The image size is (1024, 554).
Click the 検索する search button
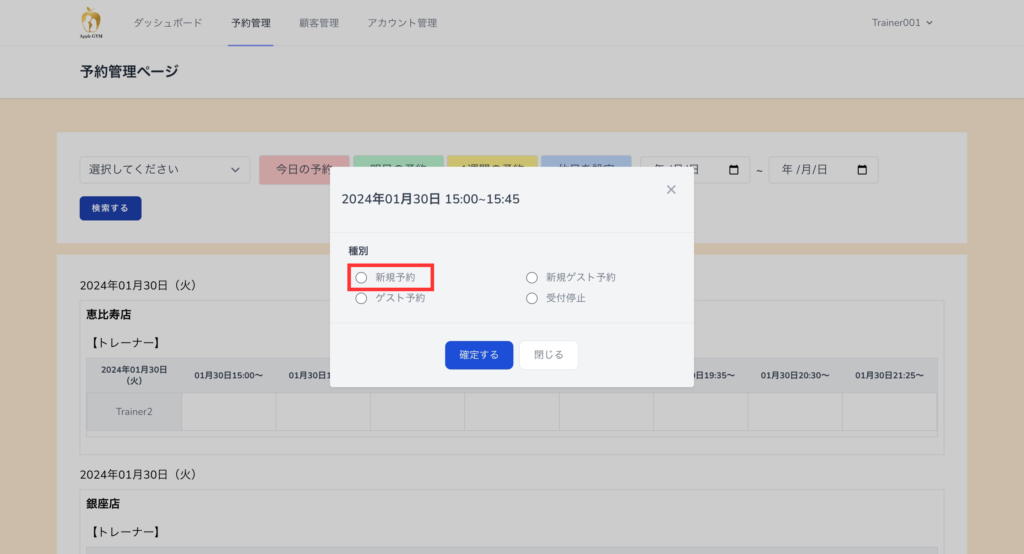point(110,208)
